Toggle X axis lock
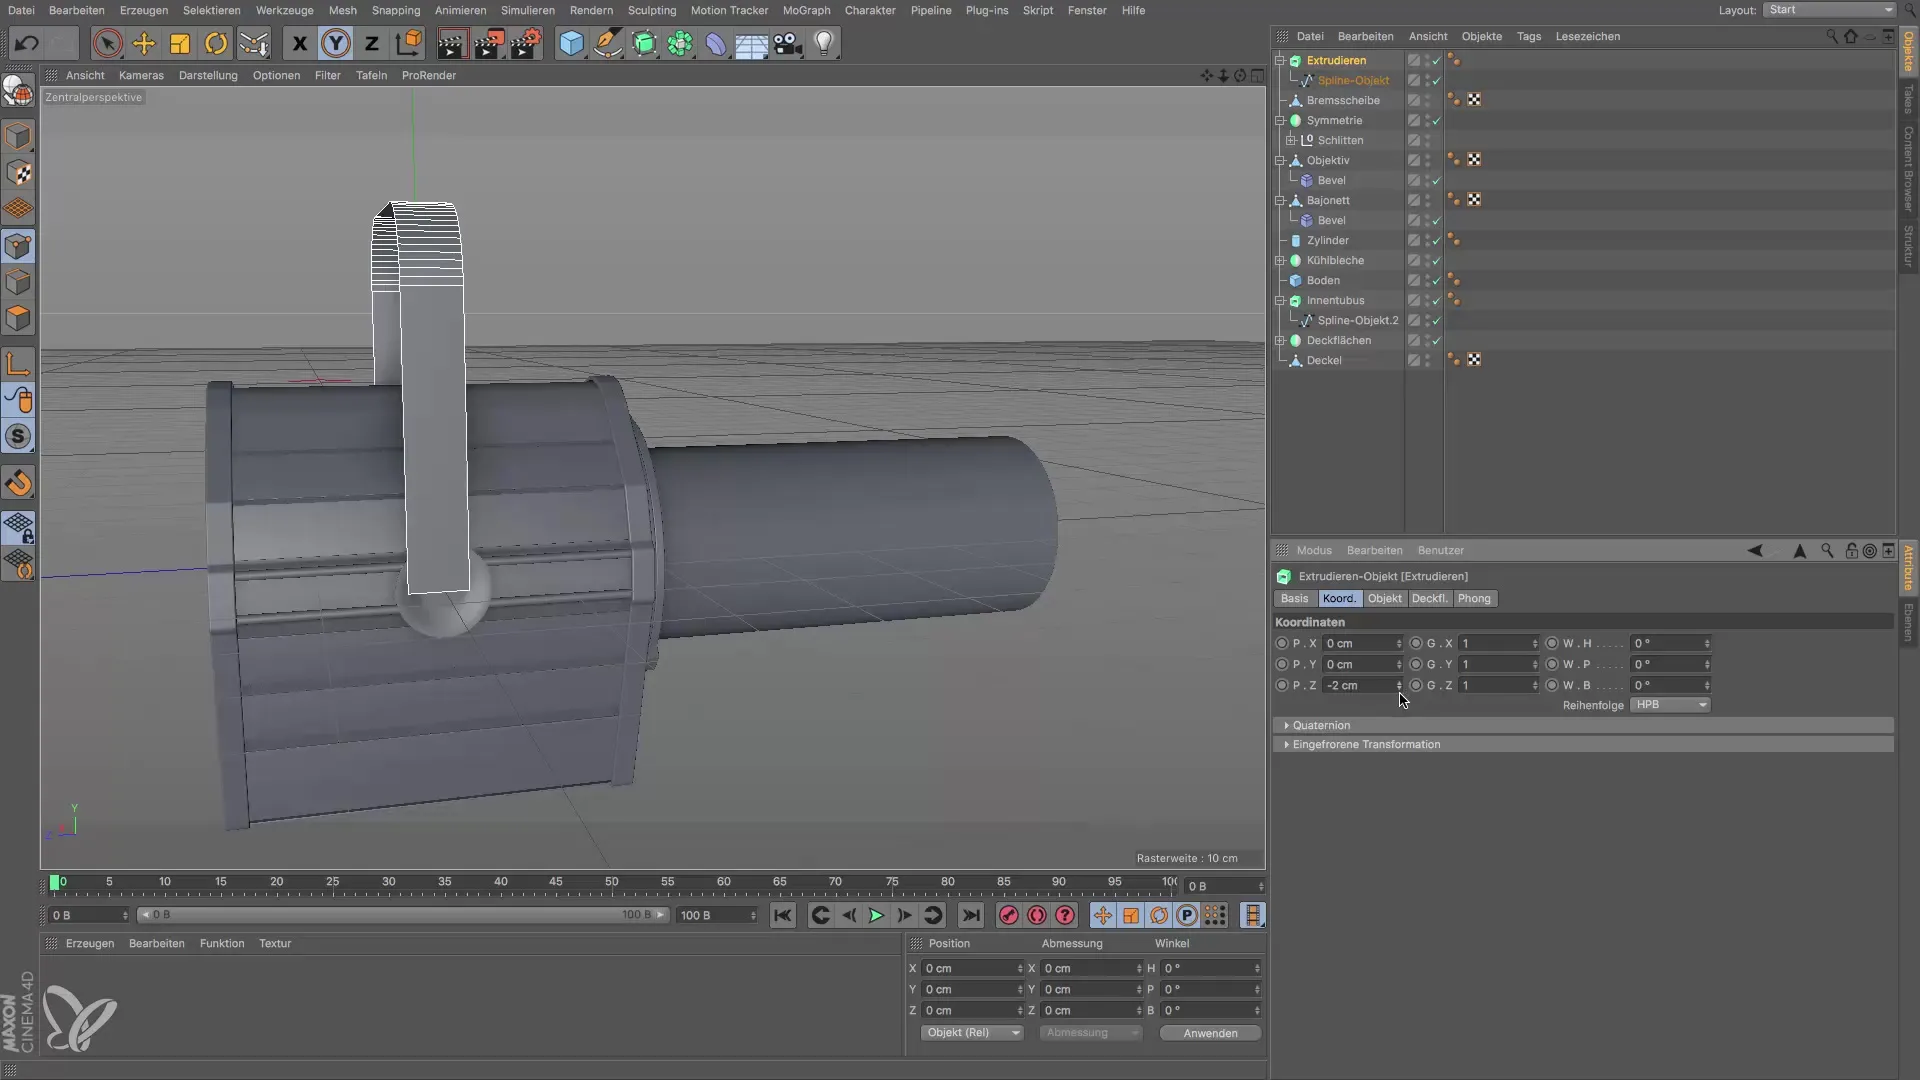This screenshot has width=1920, height=1080. 299,43
